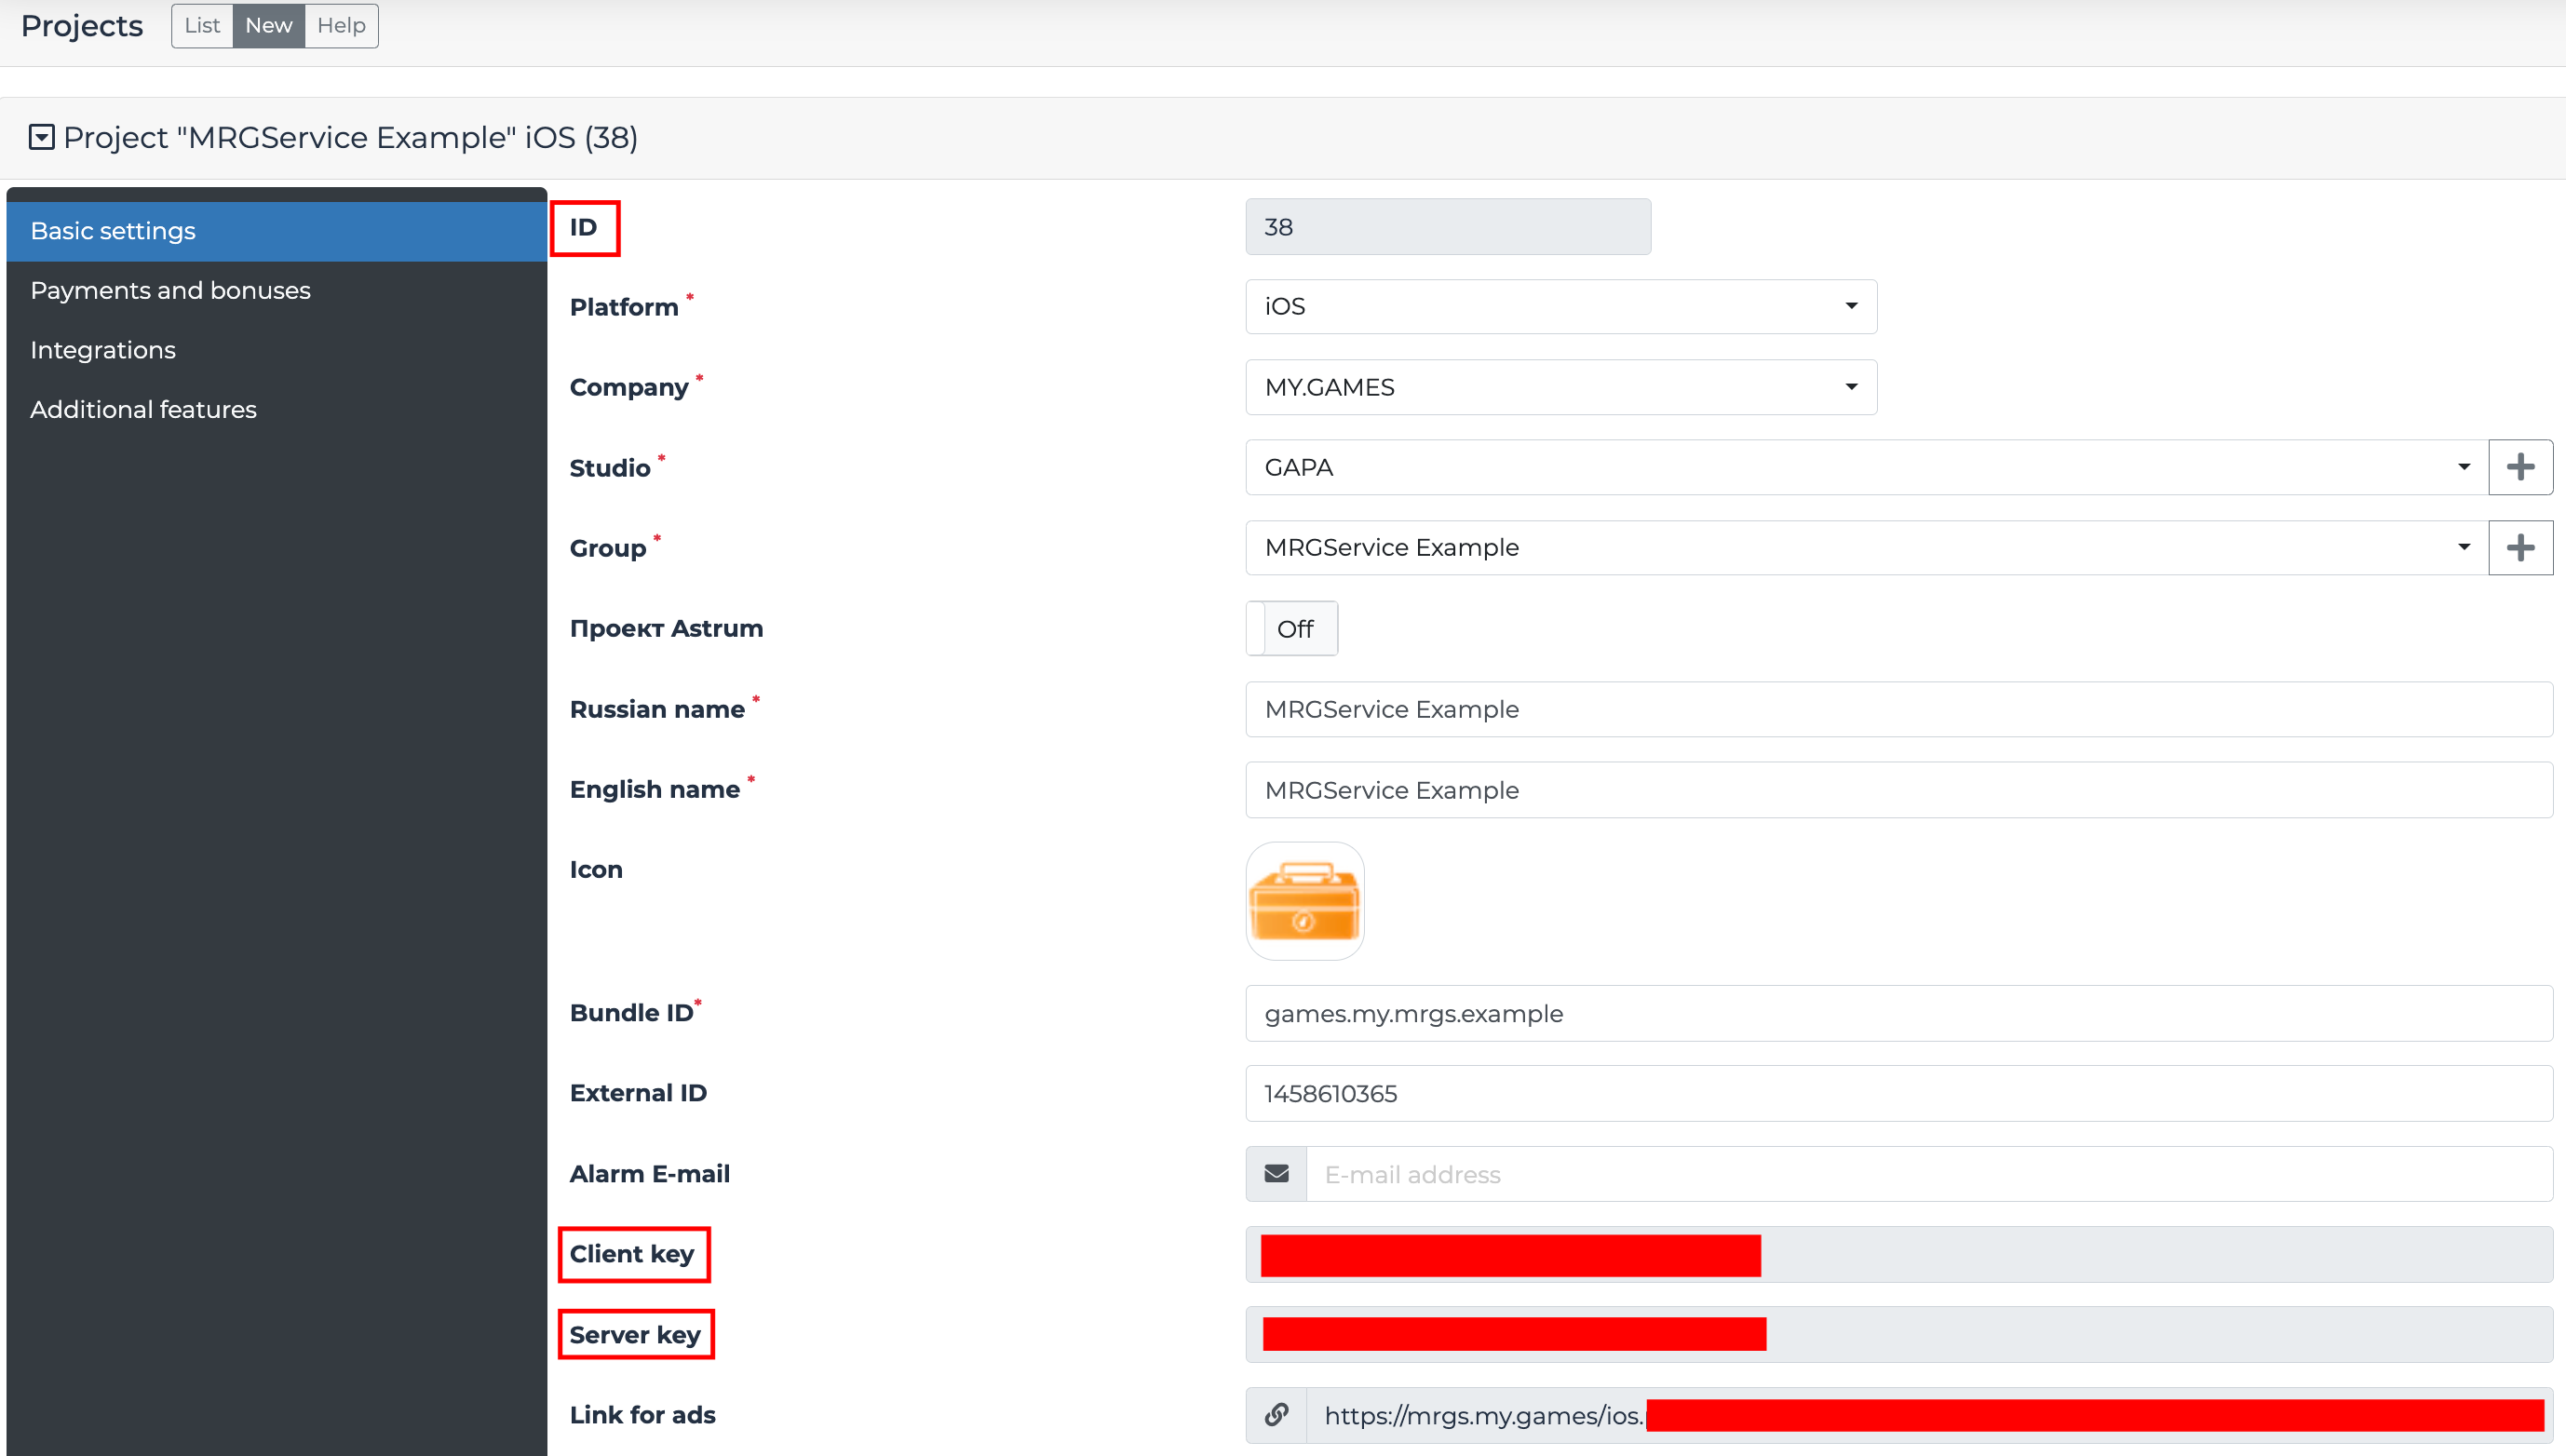The height and width of the screenshot is (1456, 2566).
Task: Click the orange toolbox project icon
Action: point(1304,901)
